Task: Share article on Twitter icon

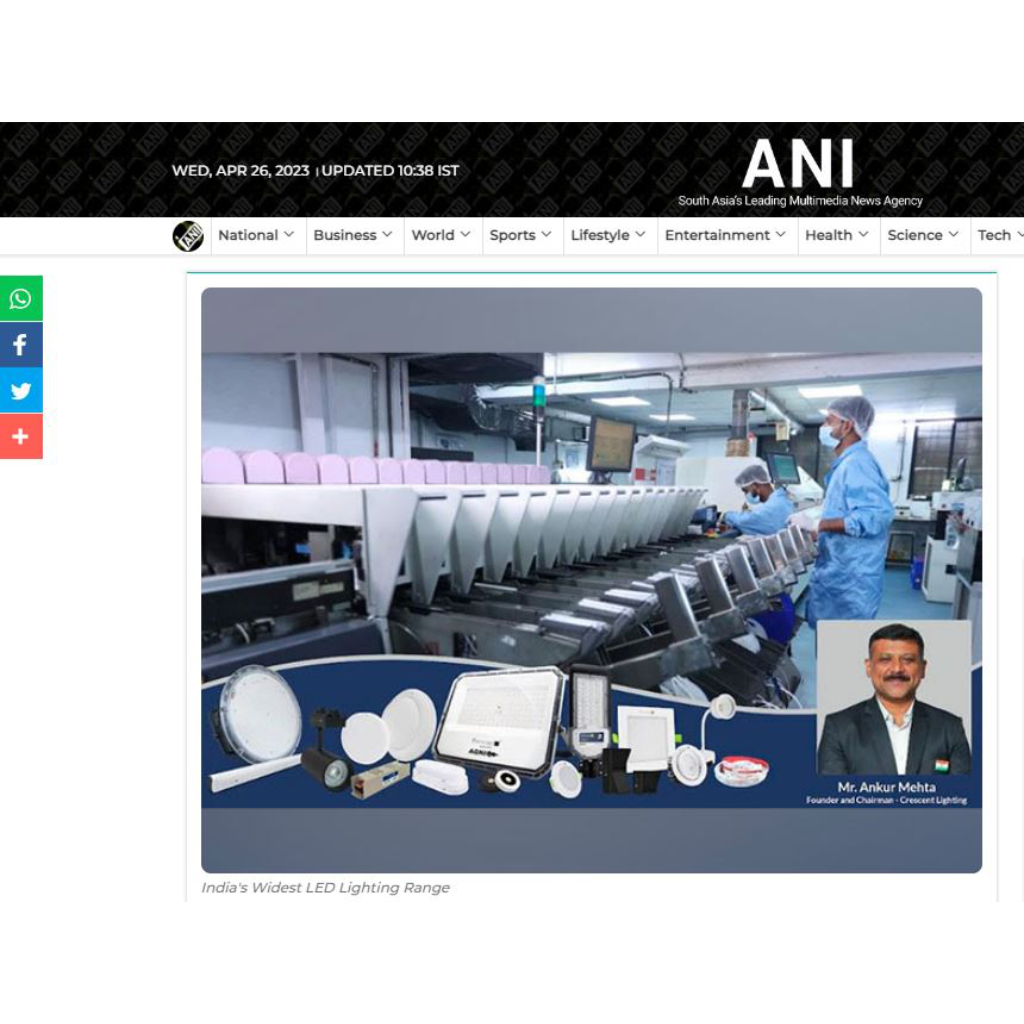Action: click(21, 391)
